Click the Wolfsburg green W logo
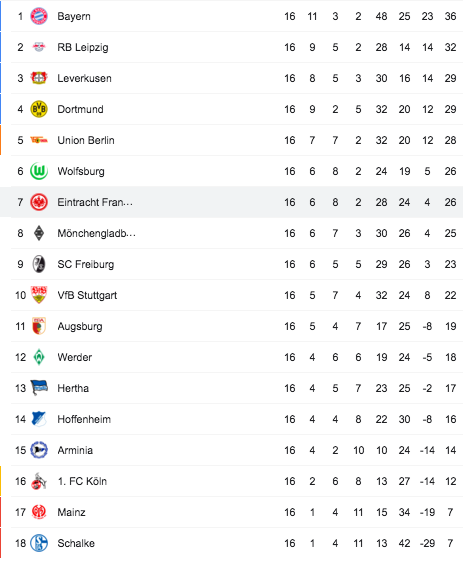463x565 pixels. (x=39, y=171)
